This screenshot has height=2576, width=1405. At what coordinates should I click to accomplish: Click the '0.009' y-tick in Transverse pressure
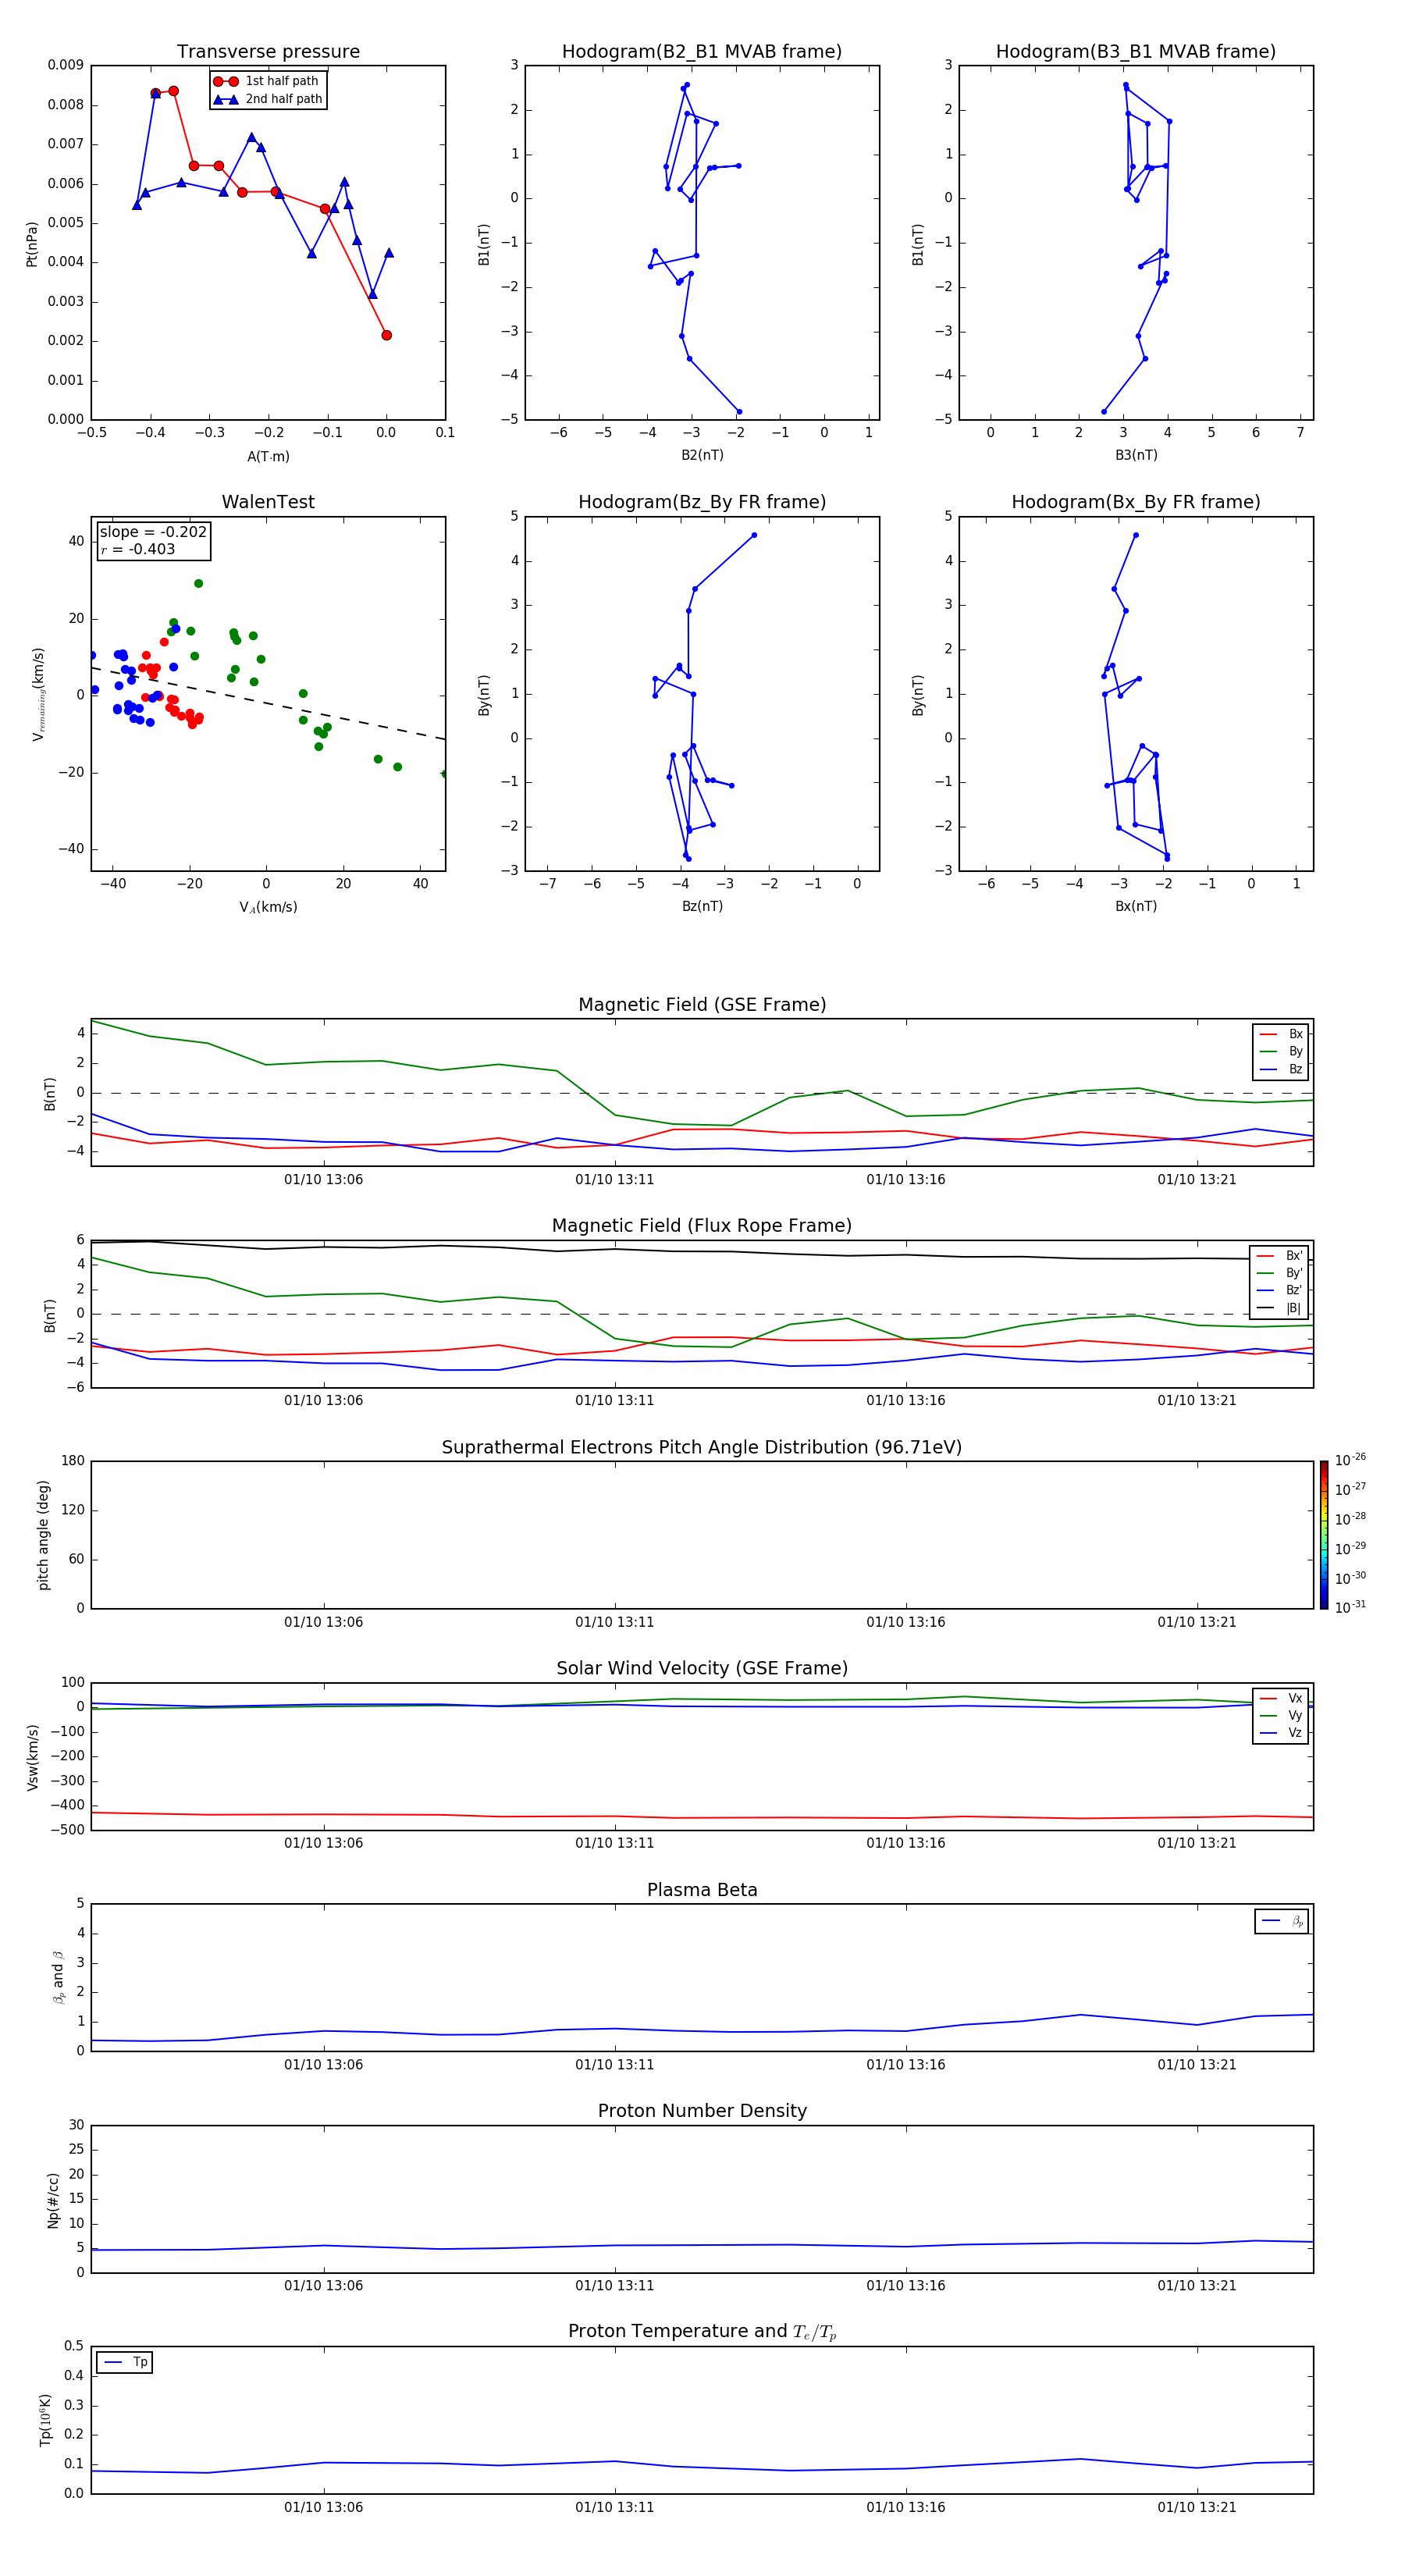65,65
